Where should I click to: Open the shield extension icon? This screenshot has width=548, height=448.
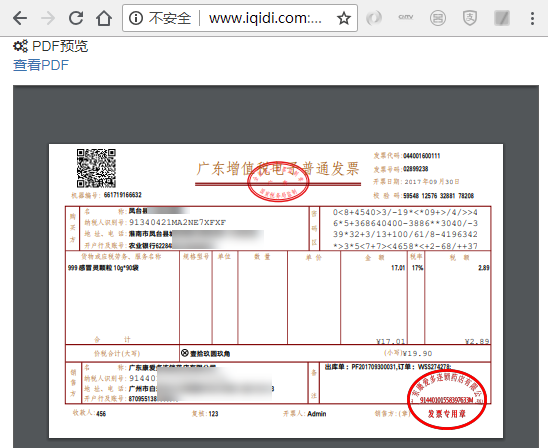tap(470, 18)
